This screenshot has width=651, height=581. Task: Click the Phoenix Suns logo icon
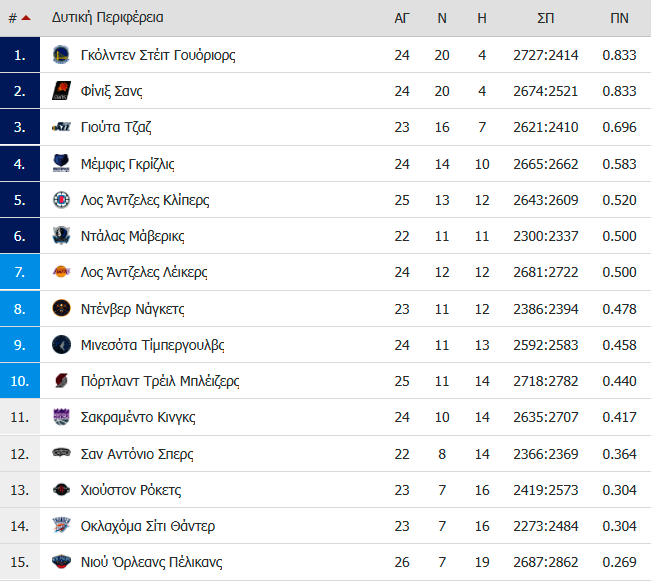point(61,91)
